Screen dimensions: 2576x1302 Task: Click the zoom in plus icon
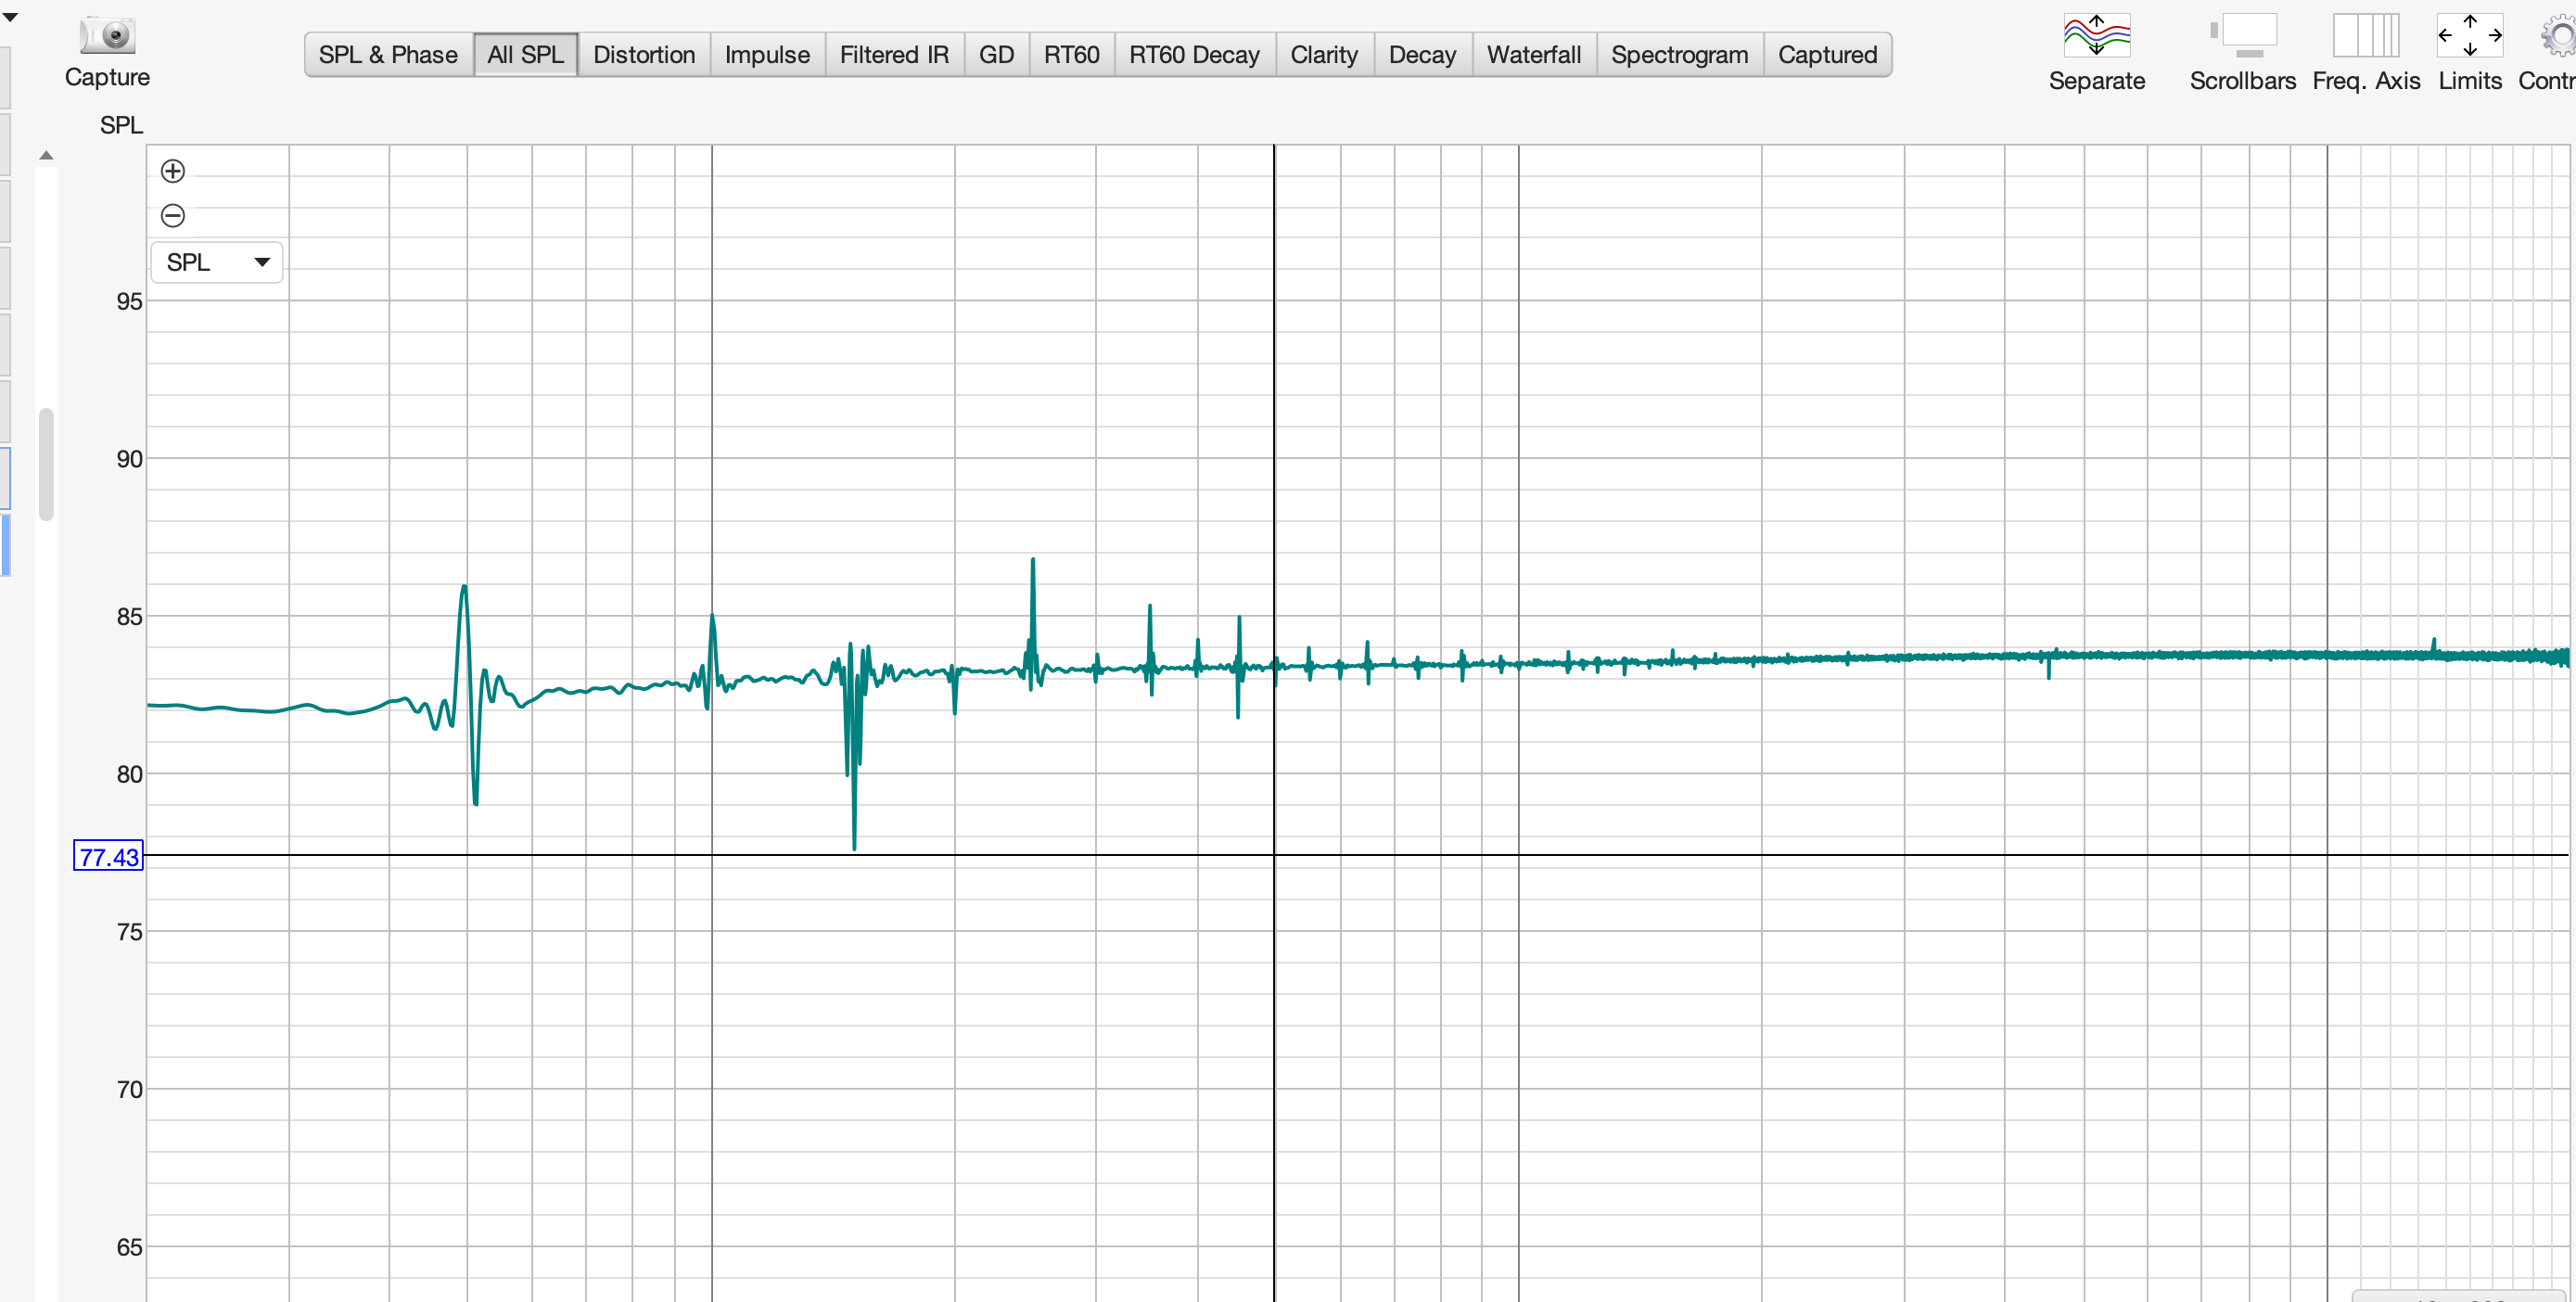click(173, 171)
